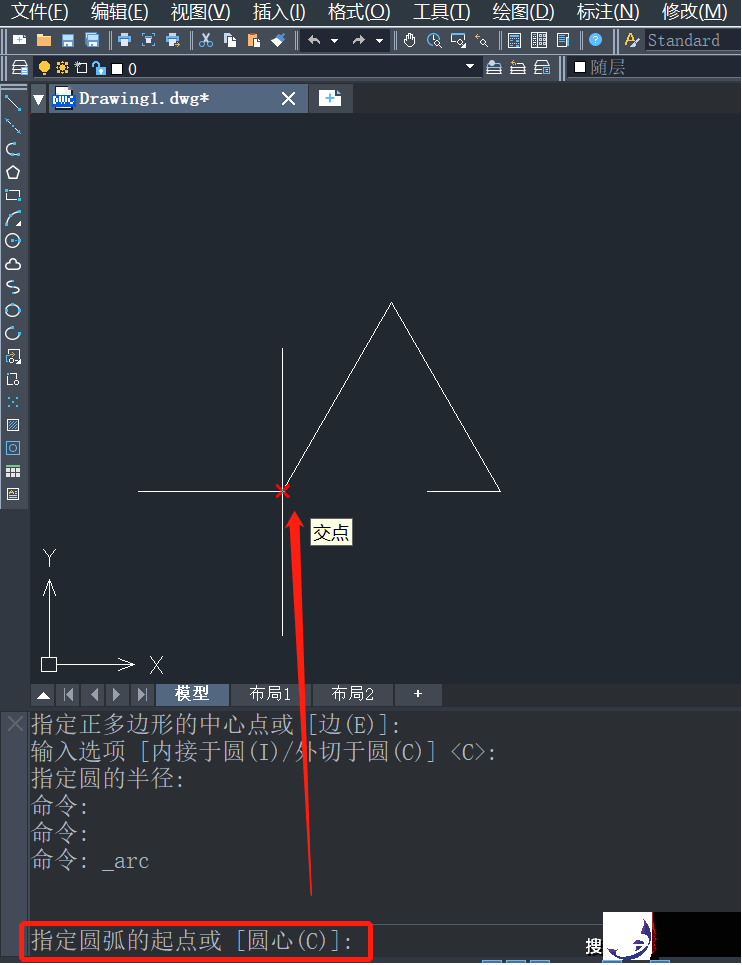The image size is (742, 965).
Task: Open the Properties palette icon
Action: [x=563, y=41]
